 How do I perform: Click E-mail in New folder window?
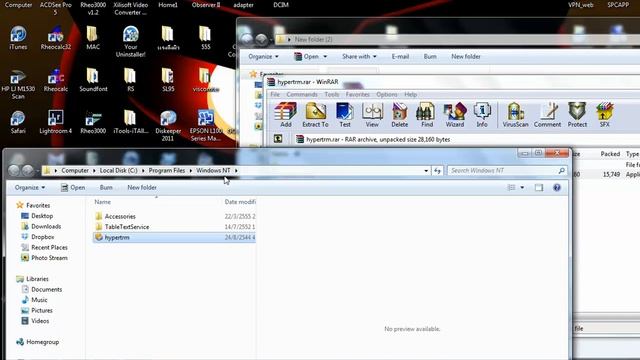click(x=400, y=56)
